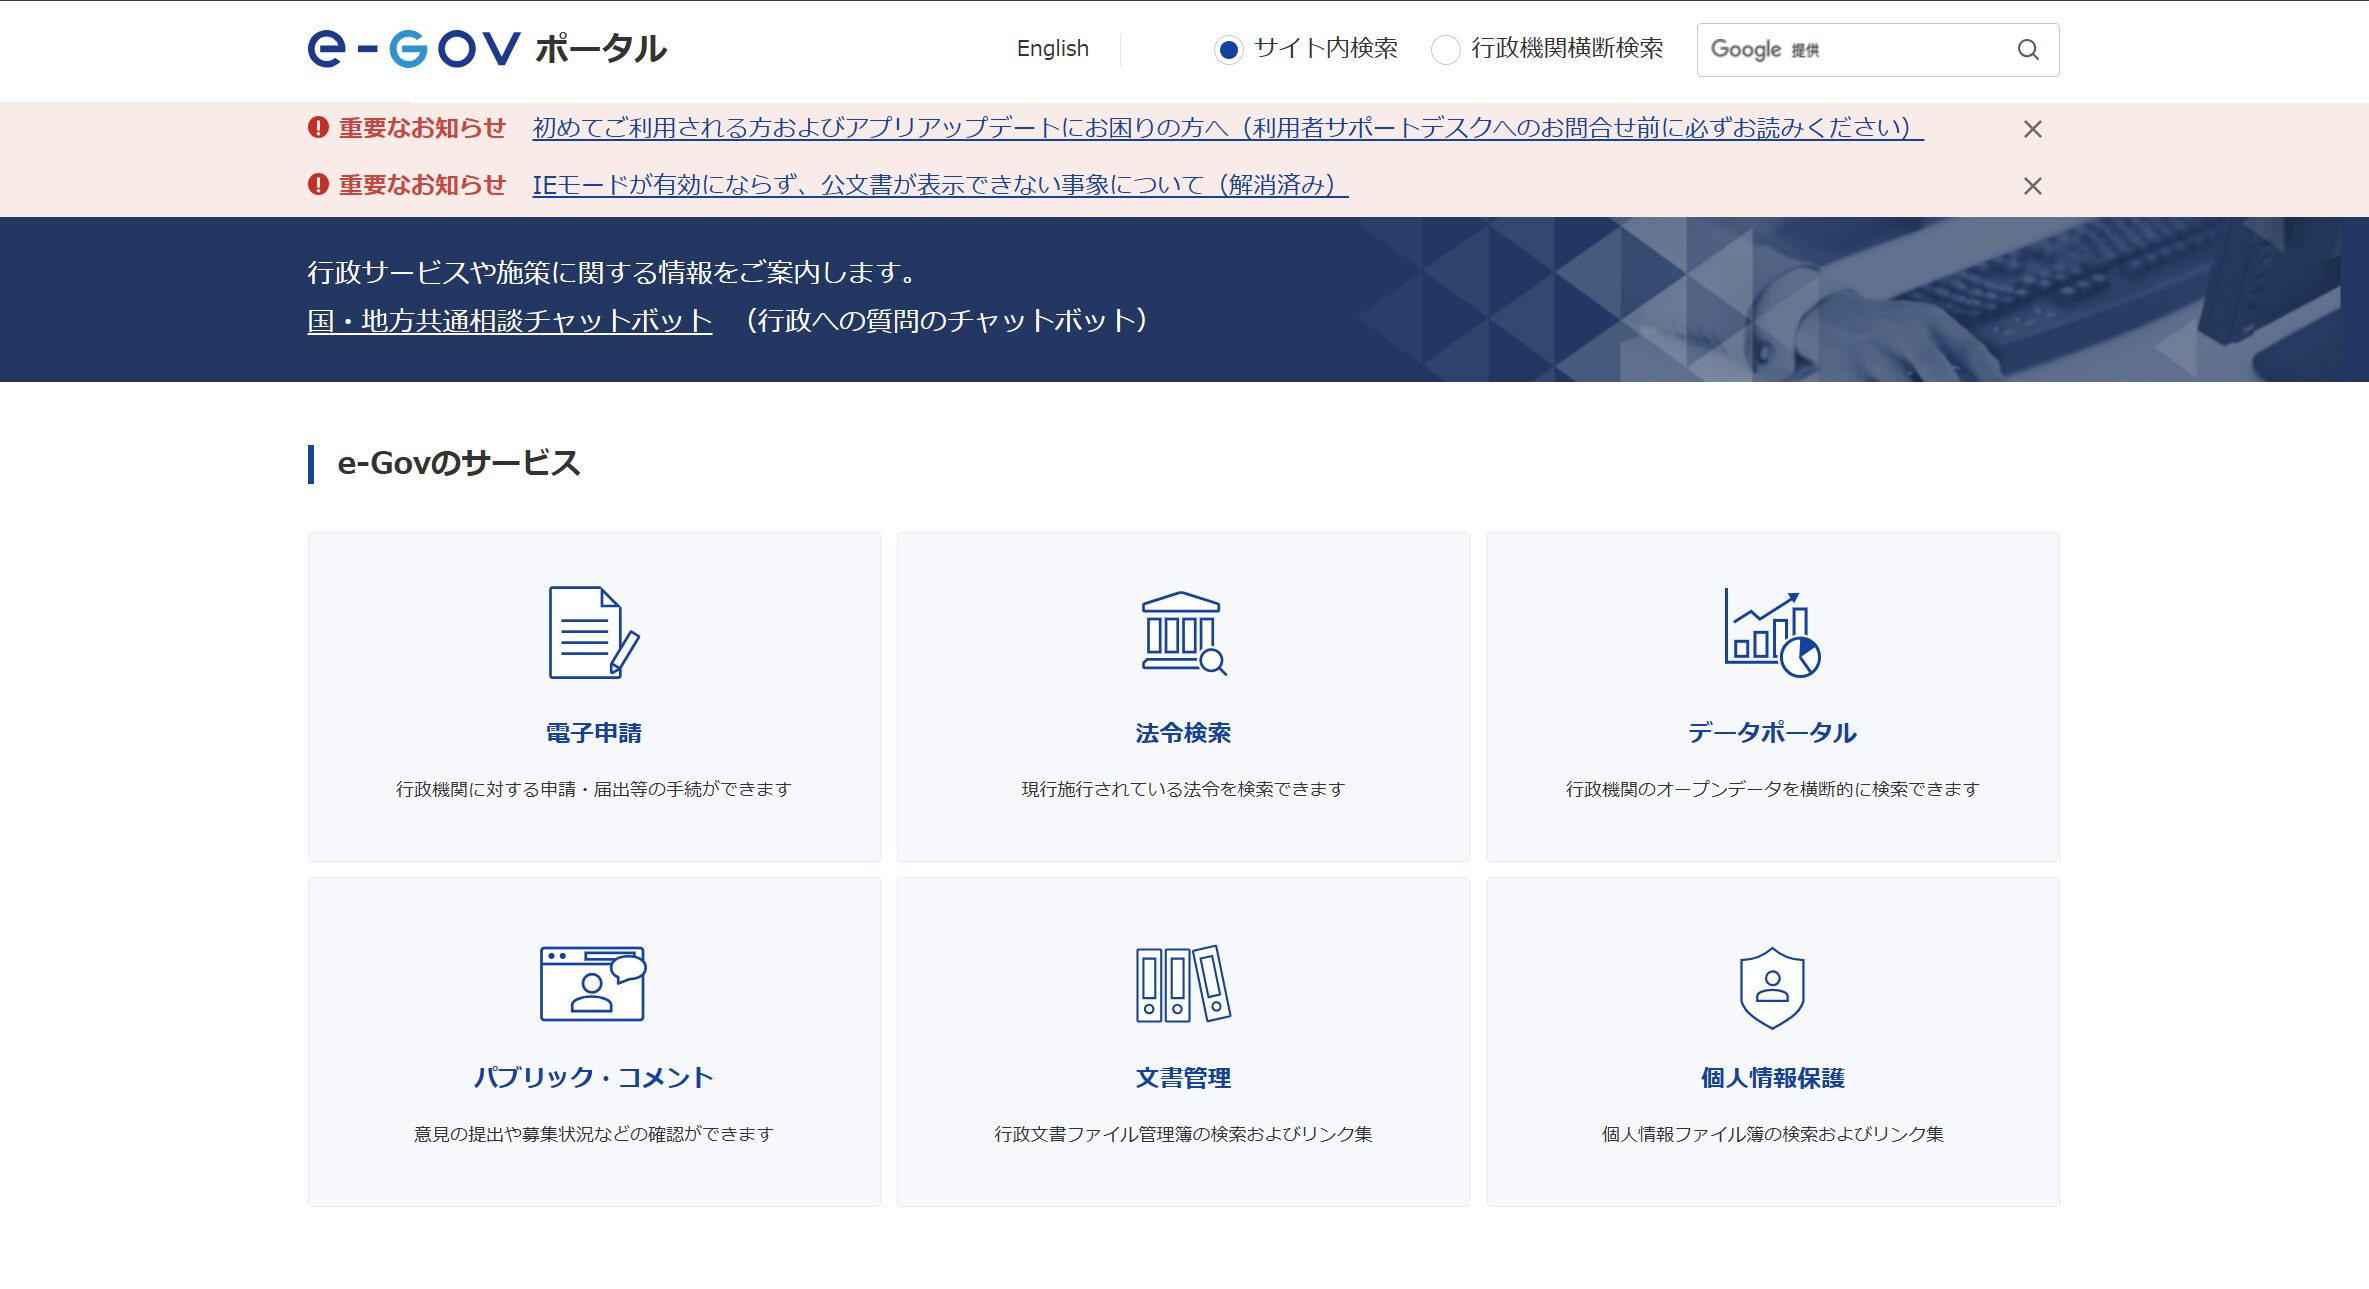Click the 文書管理 binders icon
The height and width of the screenshot is (1289, 2369).
click(1183, 983)
